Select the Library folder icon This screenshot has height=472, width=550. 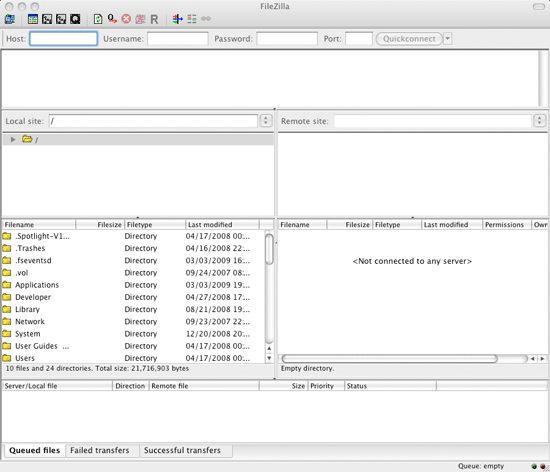click(x=7, y=309)
